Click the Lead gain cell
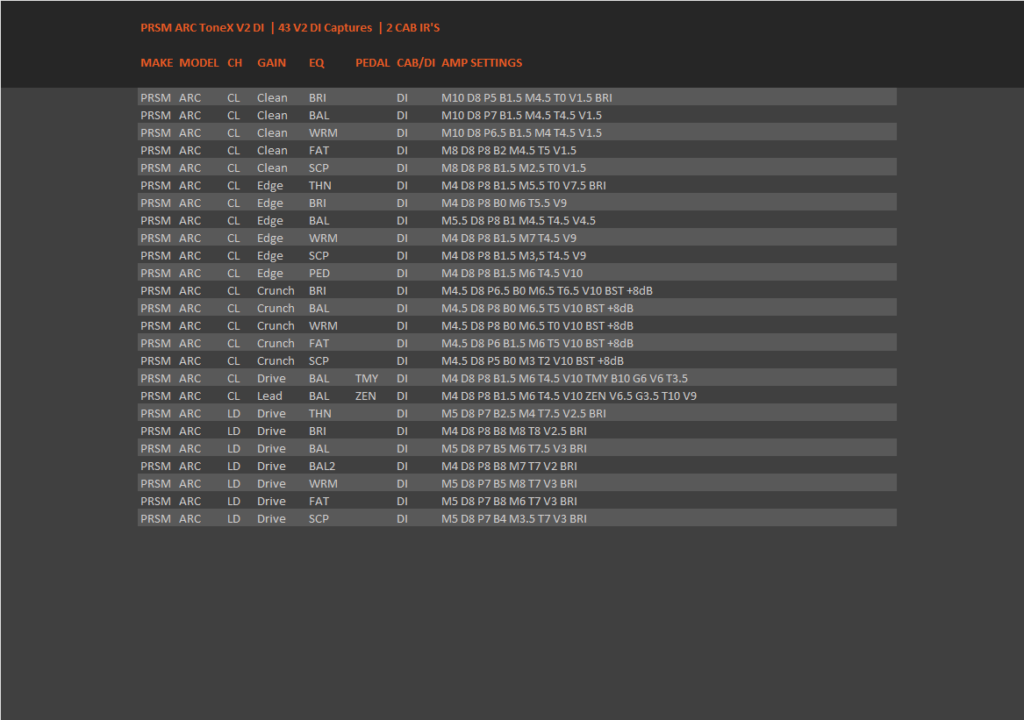 point(270,397)
